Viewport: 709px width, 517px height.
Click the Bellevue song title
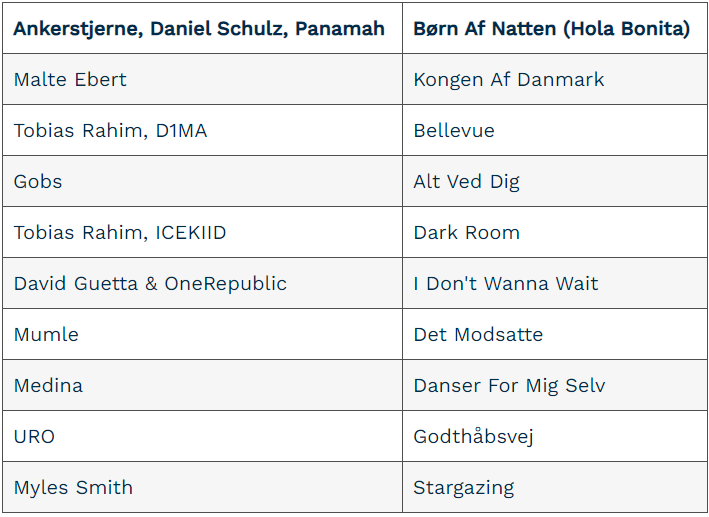coord(454,130)
